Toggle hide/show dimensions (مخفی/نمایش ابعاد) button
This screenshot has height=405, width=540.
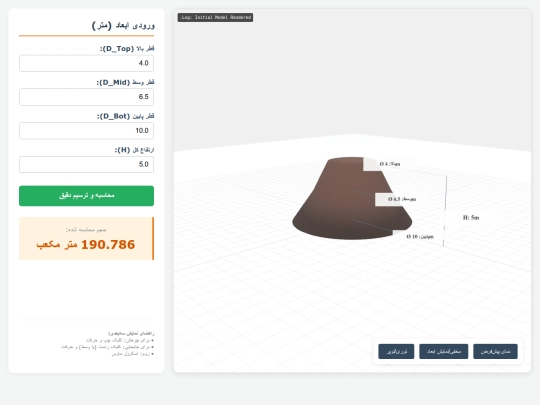tap(444, 351)
